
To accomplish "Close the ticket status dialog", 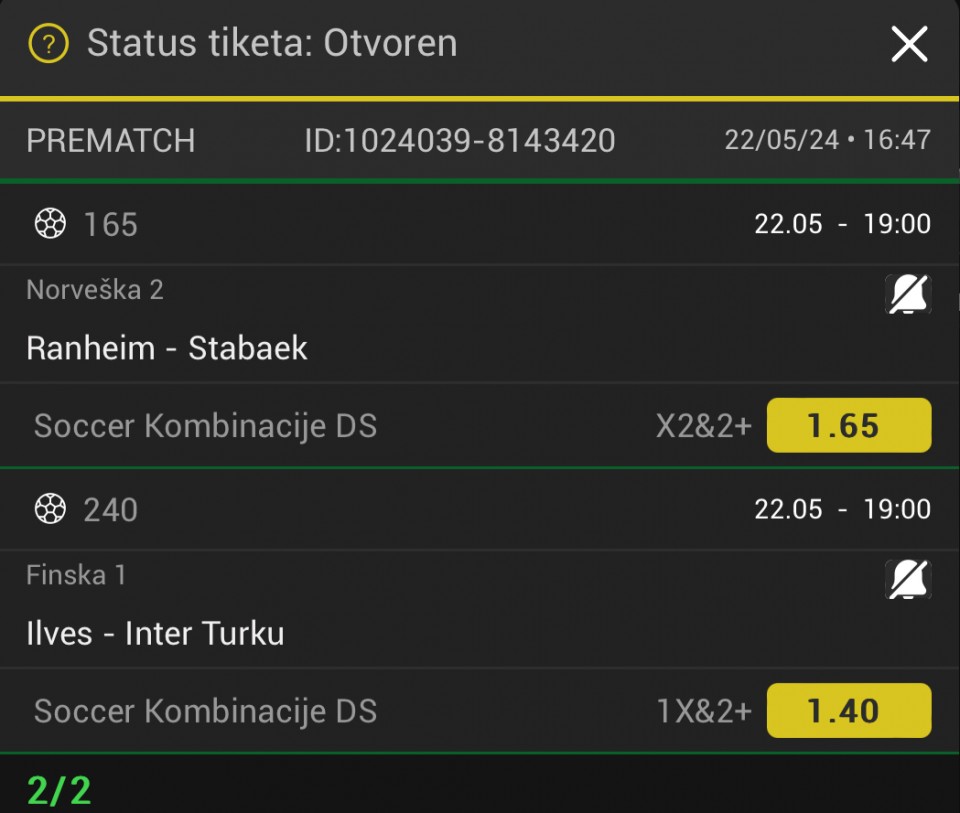I will (x=909, y=44).
